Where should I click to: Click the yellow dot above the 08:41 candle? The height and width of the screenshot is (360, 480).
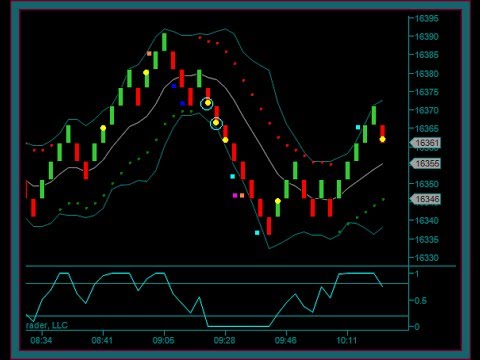pos(103,128)
